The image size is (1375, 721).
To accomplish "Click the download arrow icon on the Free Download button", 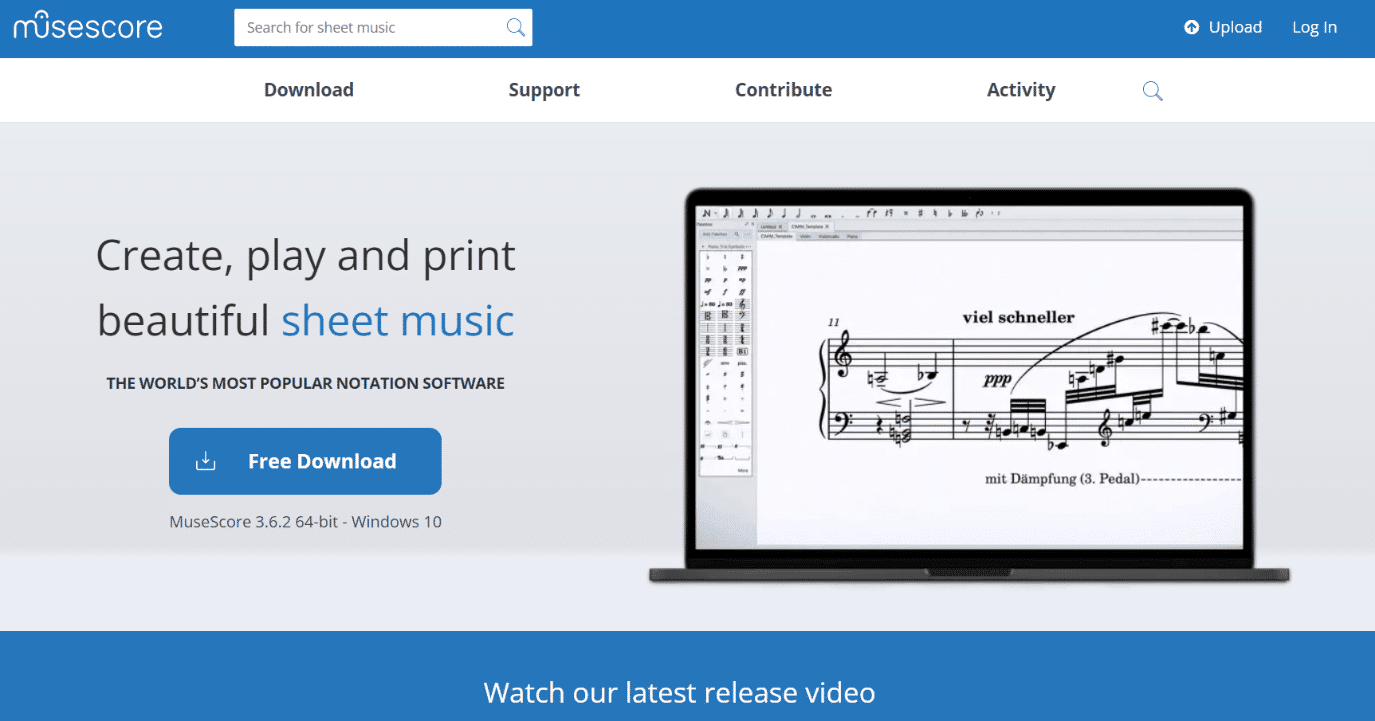I will 205,461.
